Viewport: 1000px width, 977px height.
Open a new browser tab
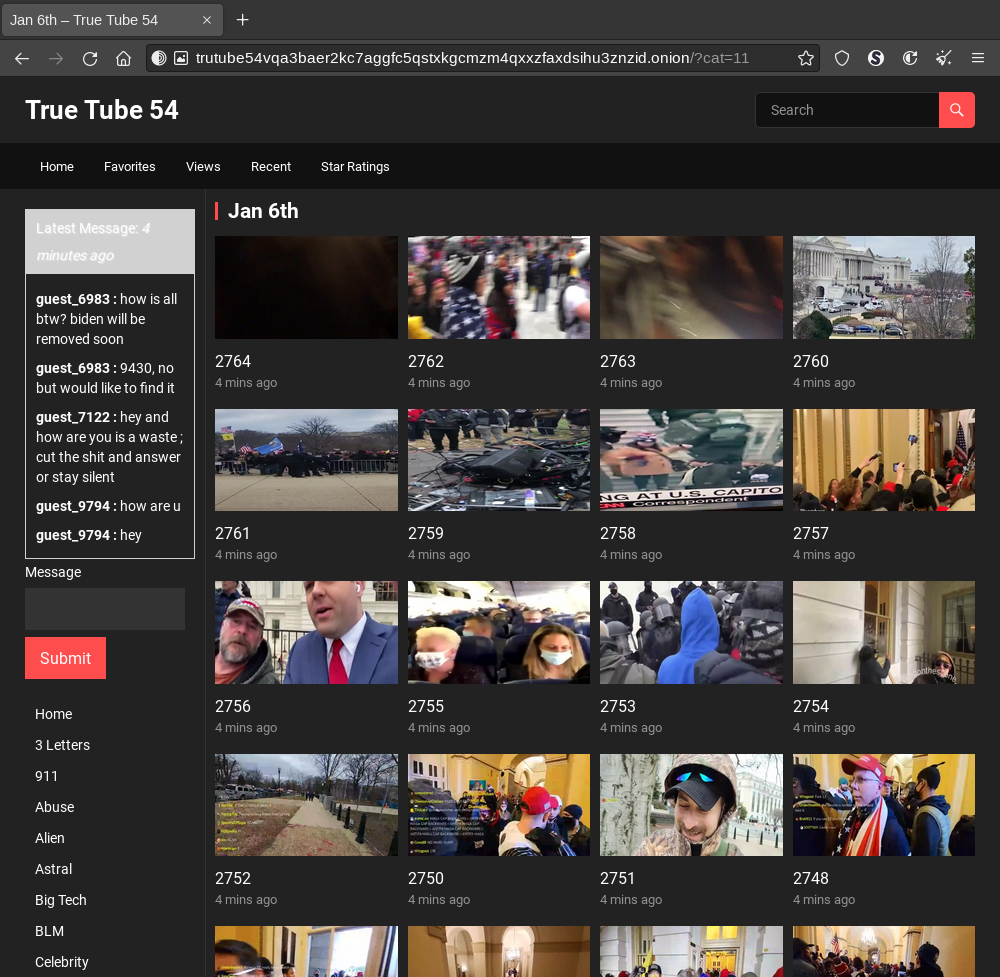click(x=242, y=20)
